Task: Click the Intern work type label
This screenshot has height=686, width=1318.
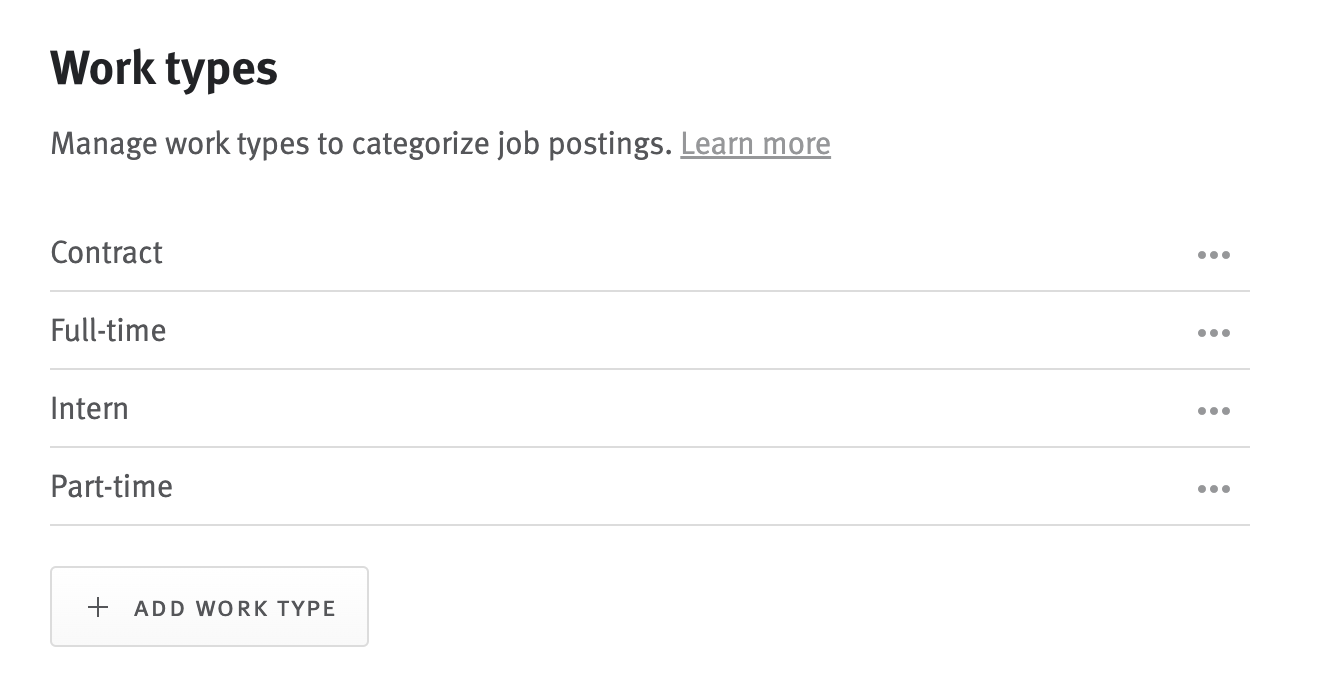Action: tap(89, 409)
